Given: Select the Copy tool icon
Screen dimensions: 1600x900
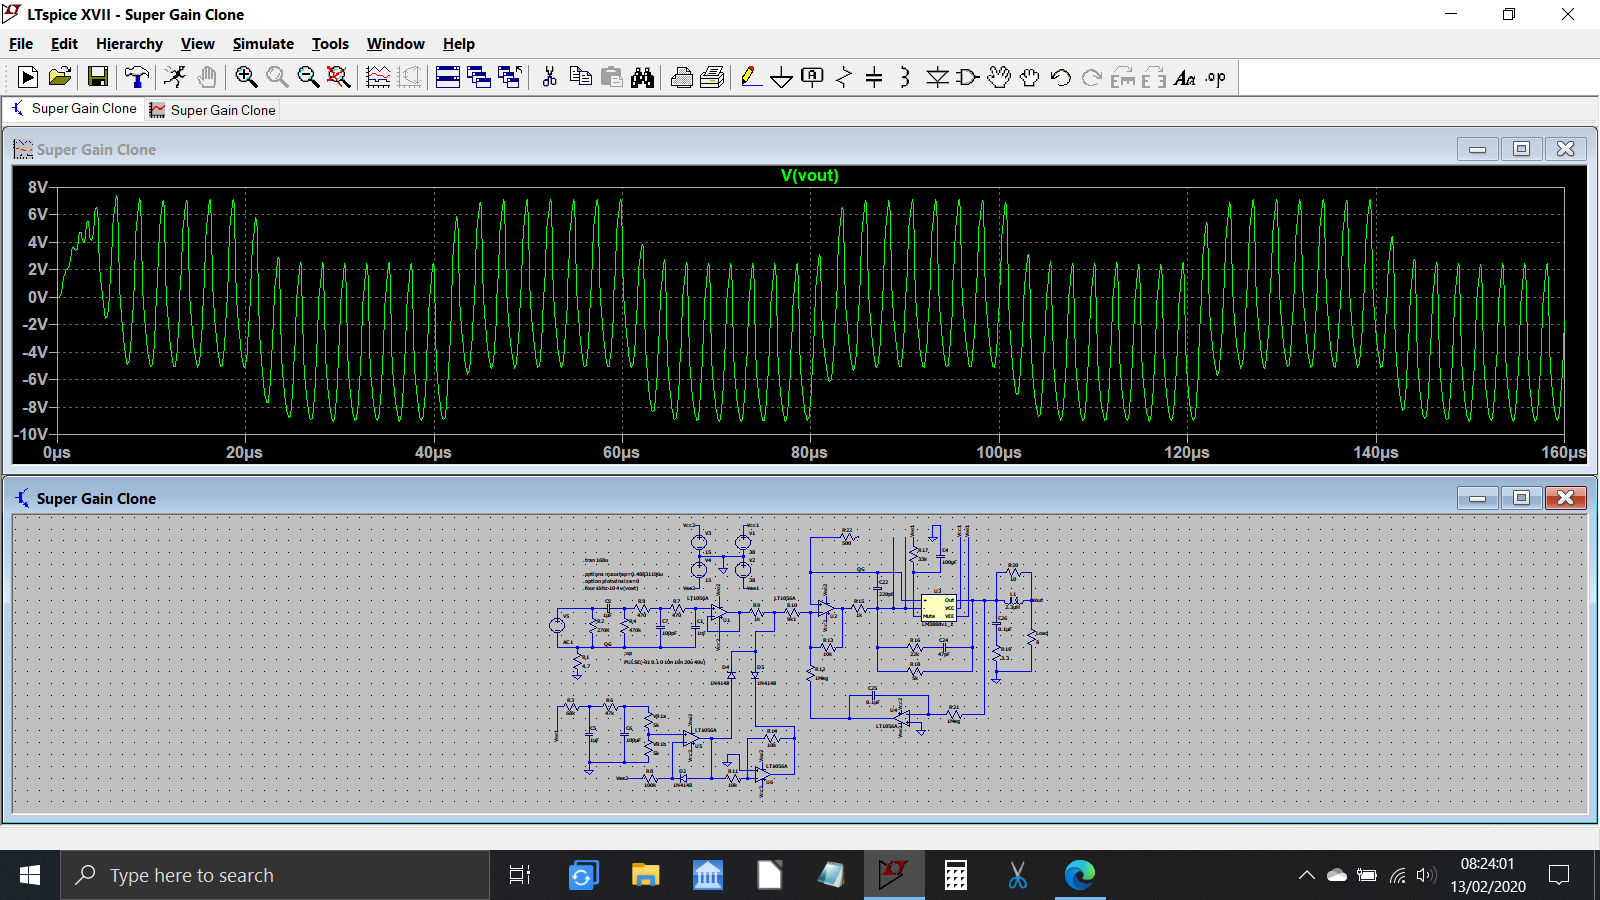Looking at the screenshot, I should [x=580, y=77].
